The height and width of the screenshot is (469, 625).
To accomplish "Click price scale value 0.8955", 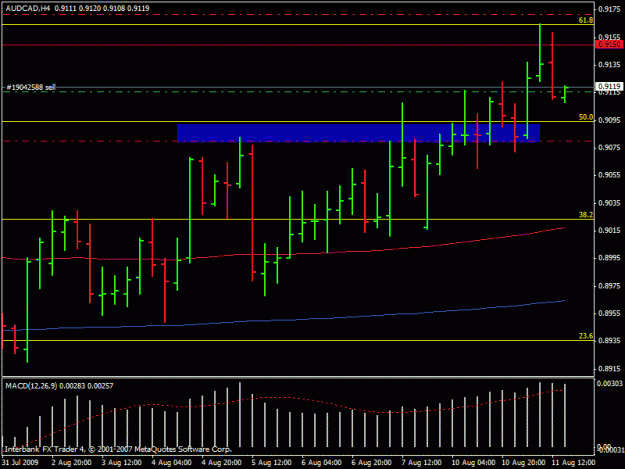I will coord(610,313).
